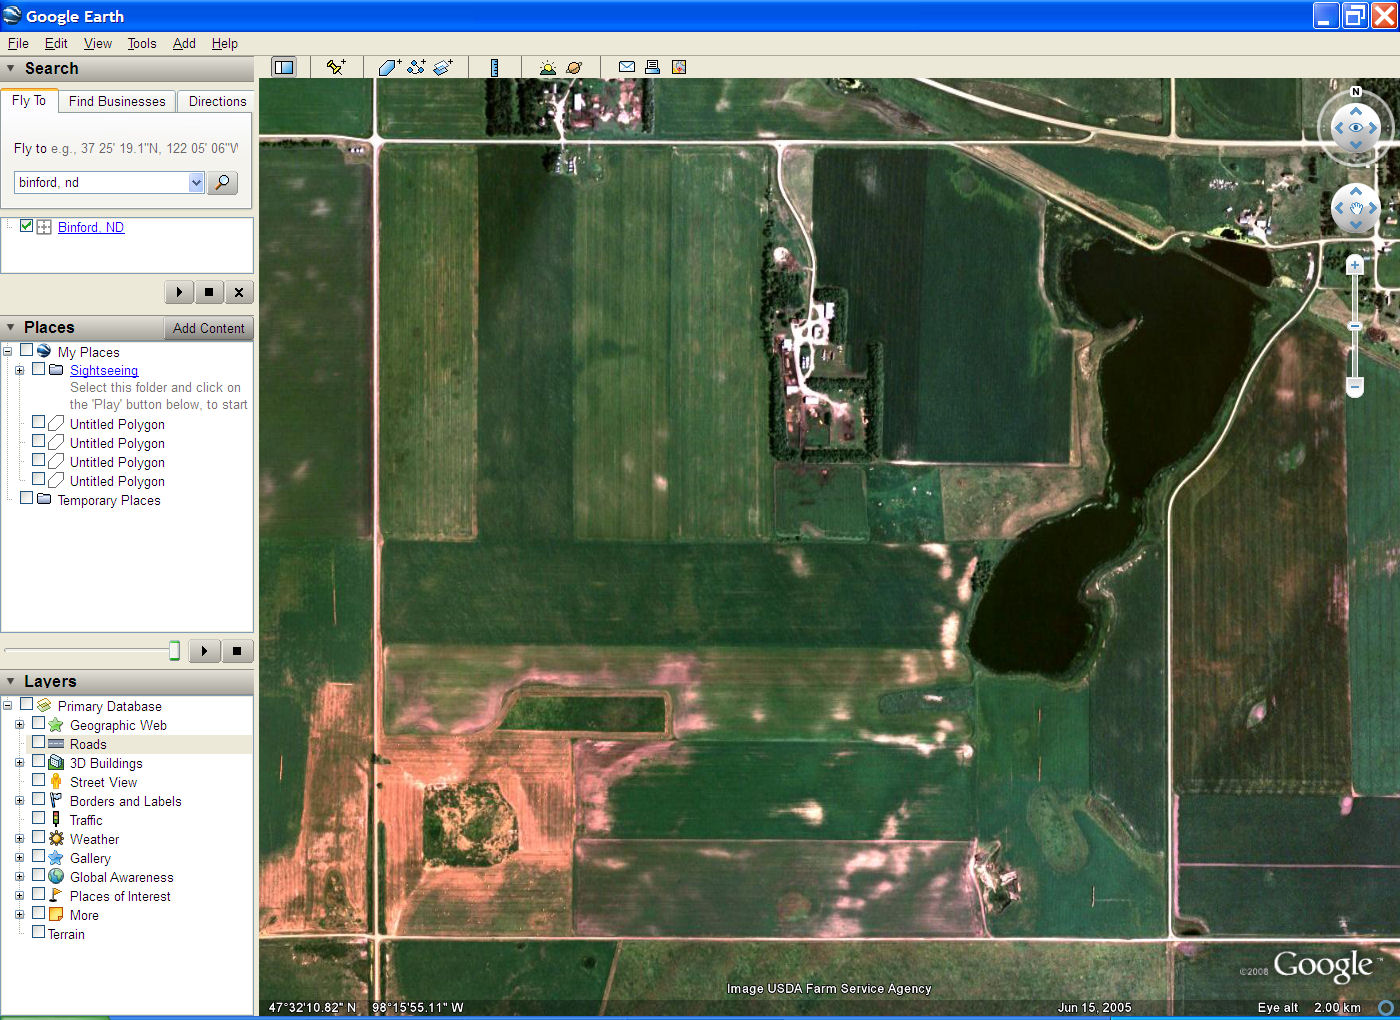Clear search results with X button

pos(238,292)
